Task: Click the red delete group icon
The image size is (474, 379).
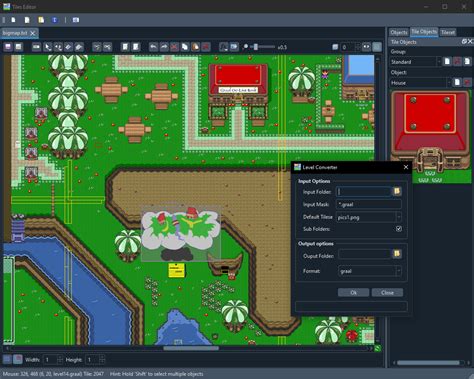Action: [x=457, y=61]
